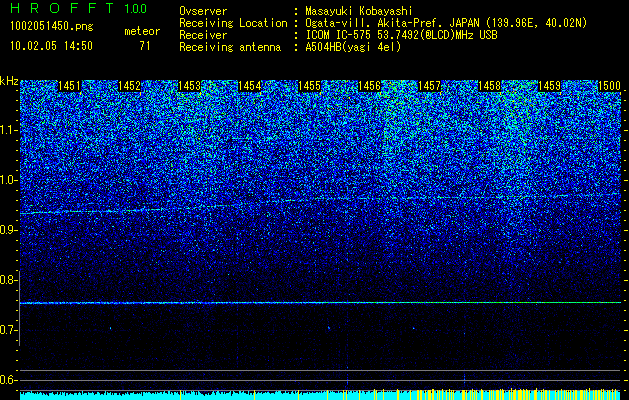
Task: Click the ICOM IC-575 receiver text
Action: (x=401, y=35)
